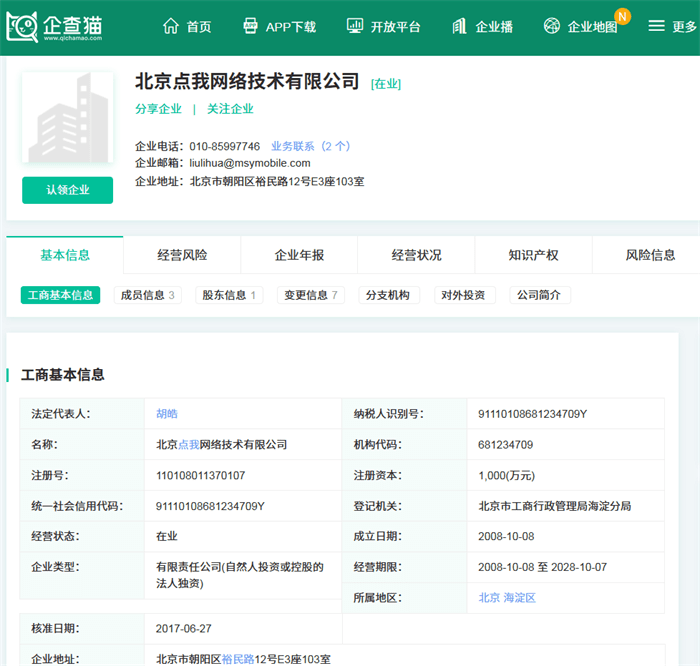Click the organization code 681234709
The height and width of the screenshot is (666, 700).
(505, 445)
